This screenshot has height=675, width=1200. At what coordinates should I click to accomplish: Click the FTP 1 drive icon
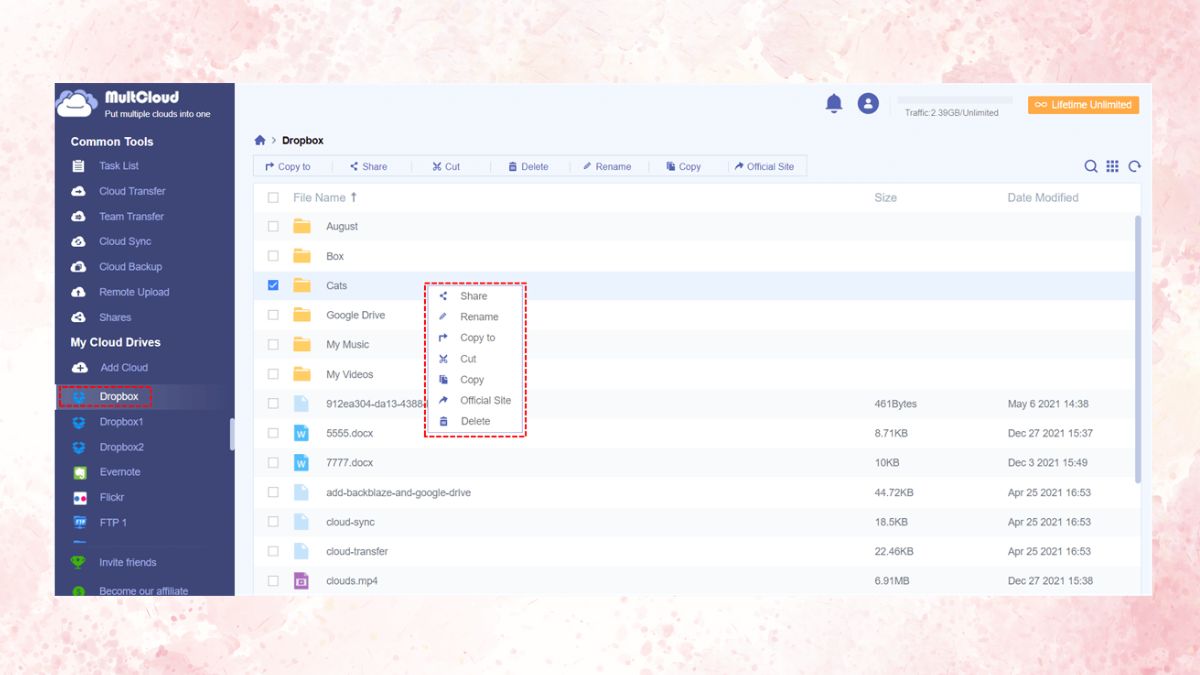point(79,522)
